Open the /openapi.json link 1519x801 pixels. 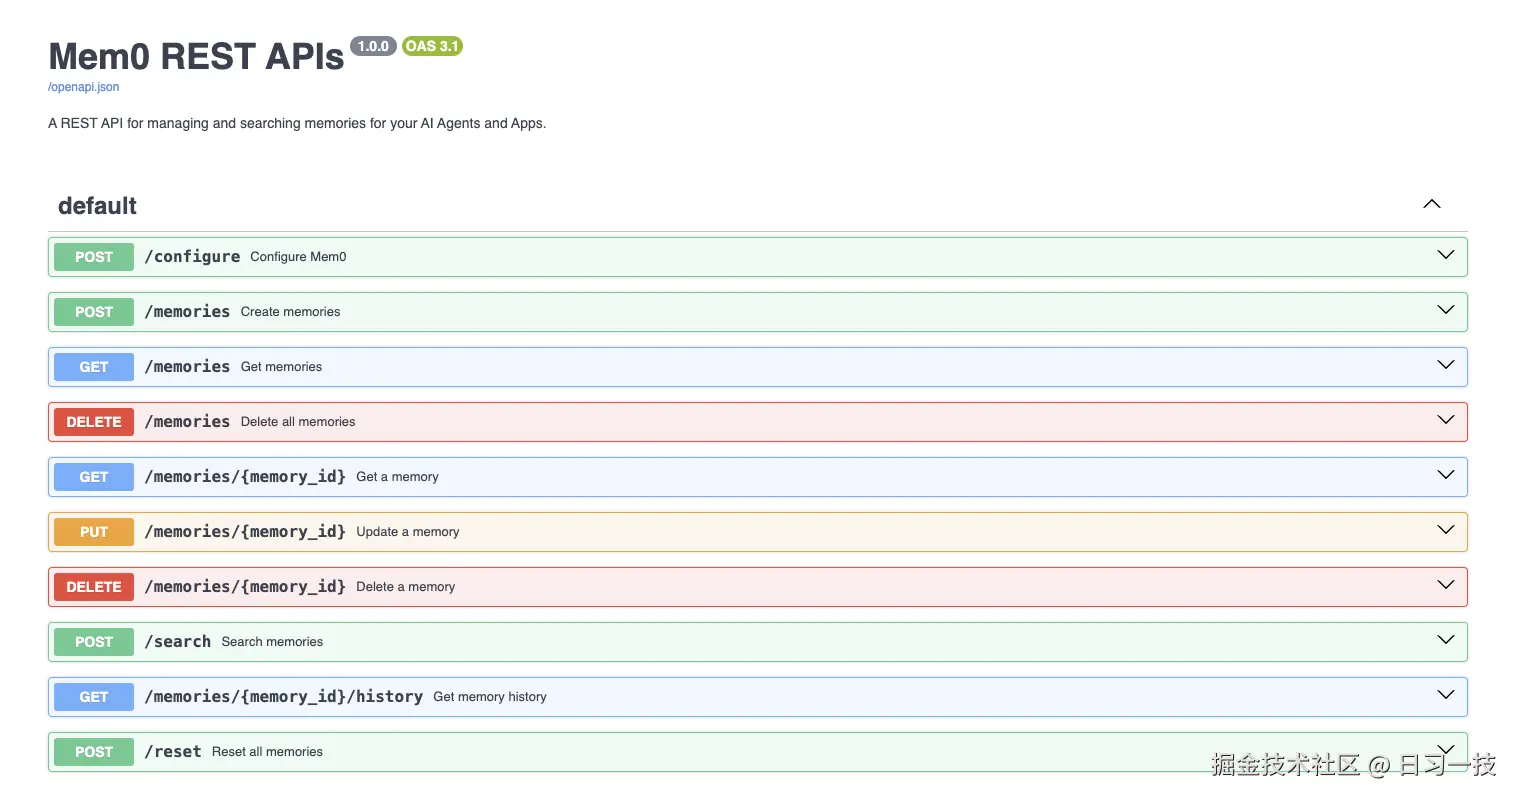[83, 87]
